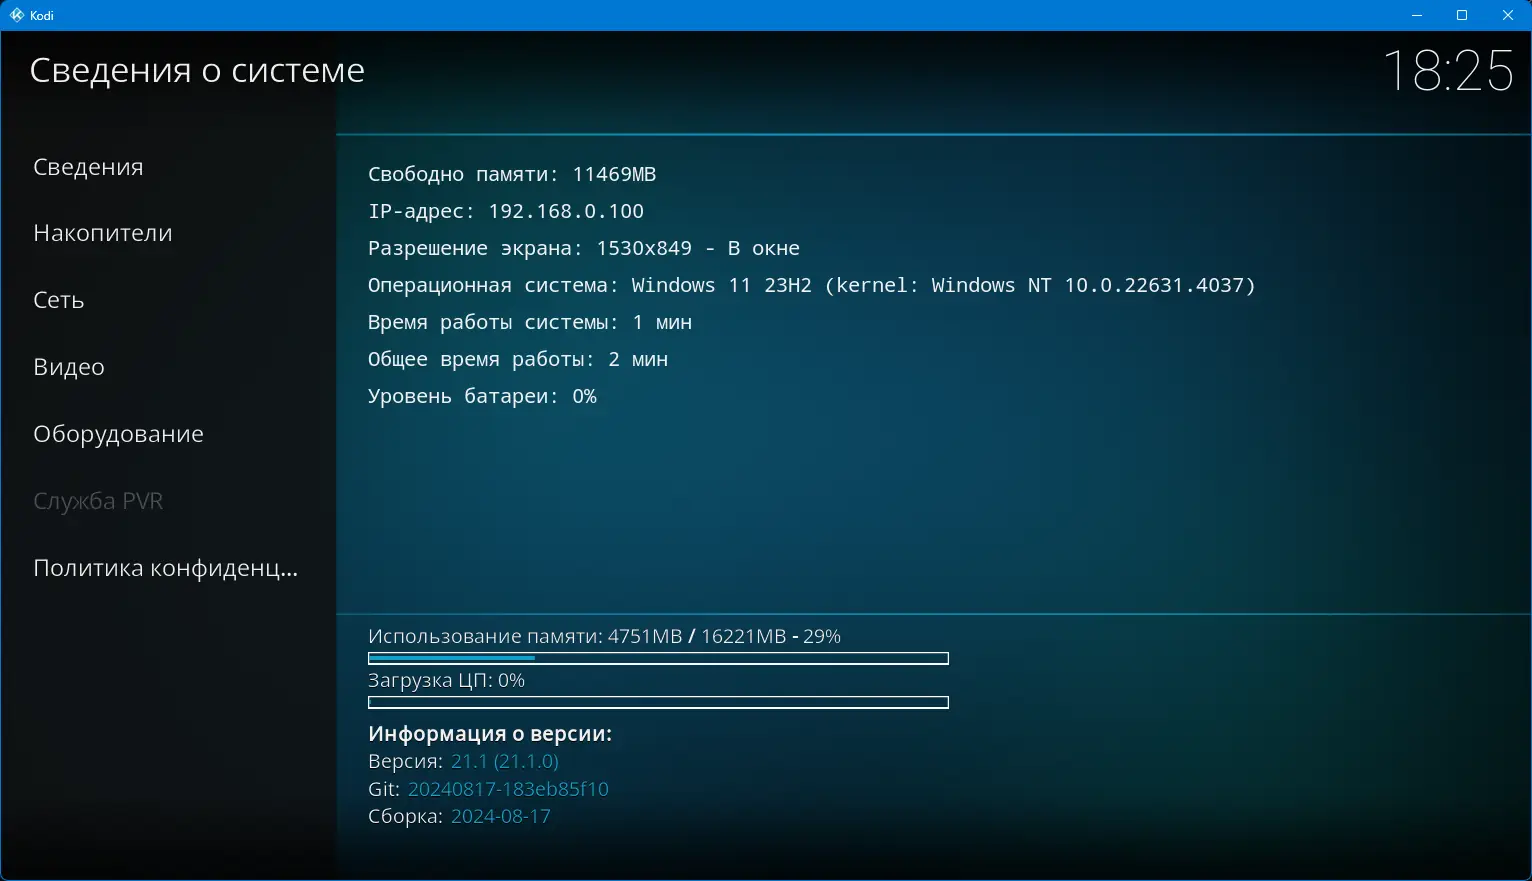1532x881 pixels.
Task: Switch to the Сеть section
Action: pyautogui.click(x=168, y=300)
